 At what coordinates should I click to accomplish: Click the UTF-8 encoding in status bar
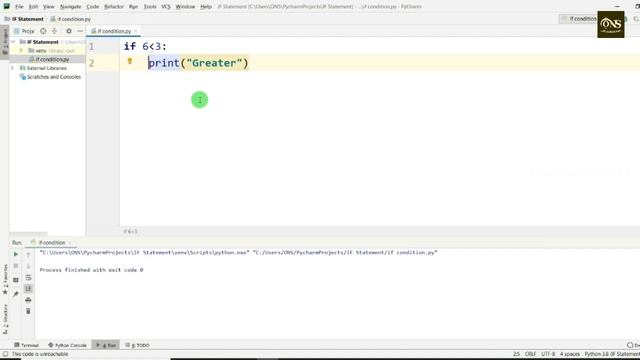pos(548,354)
